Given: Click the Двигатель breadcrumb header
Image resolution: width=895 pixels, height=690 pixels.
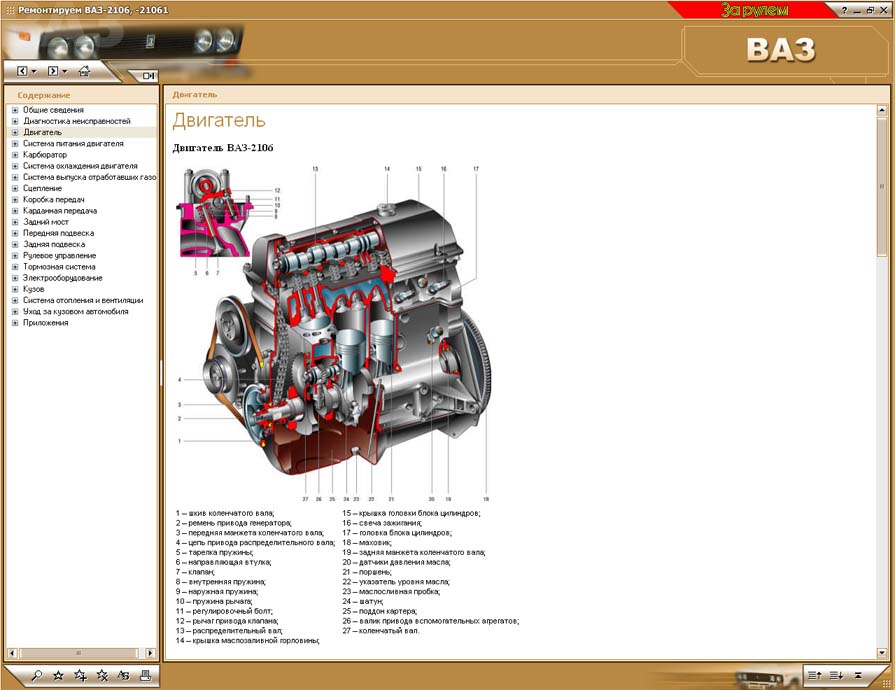Looking at the screenshot, I should coord(195,95).
